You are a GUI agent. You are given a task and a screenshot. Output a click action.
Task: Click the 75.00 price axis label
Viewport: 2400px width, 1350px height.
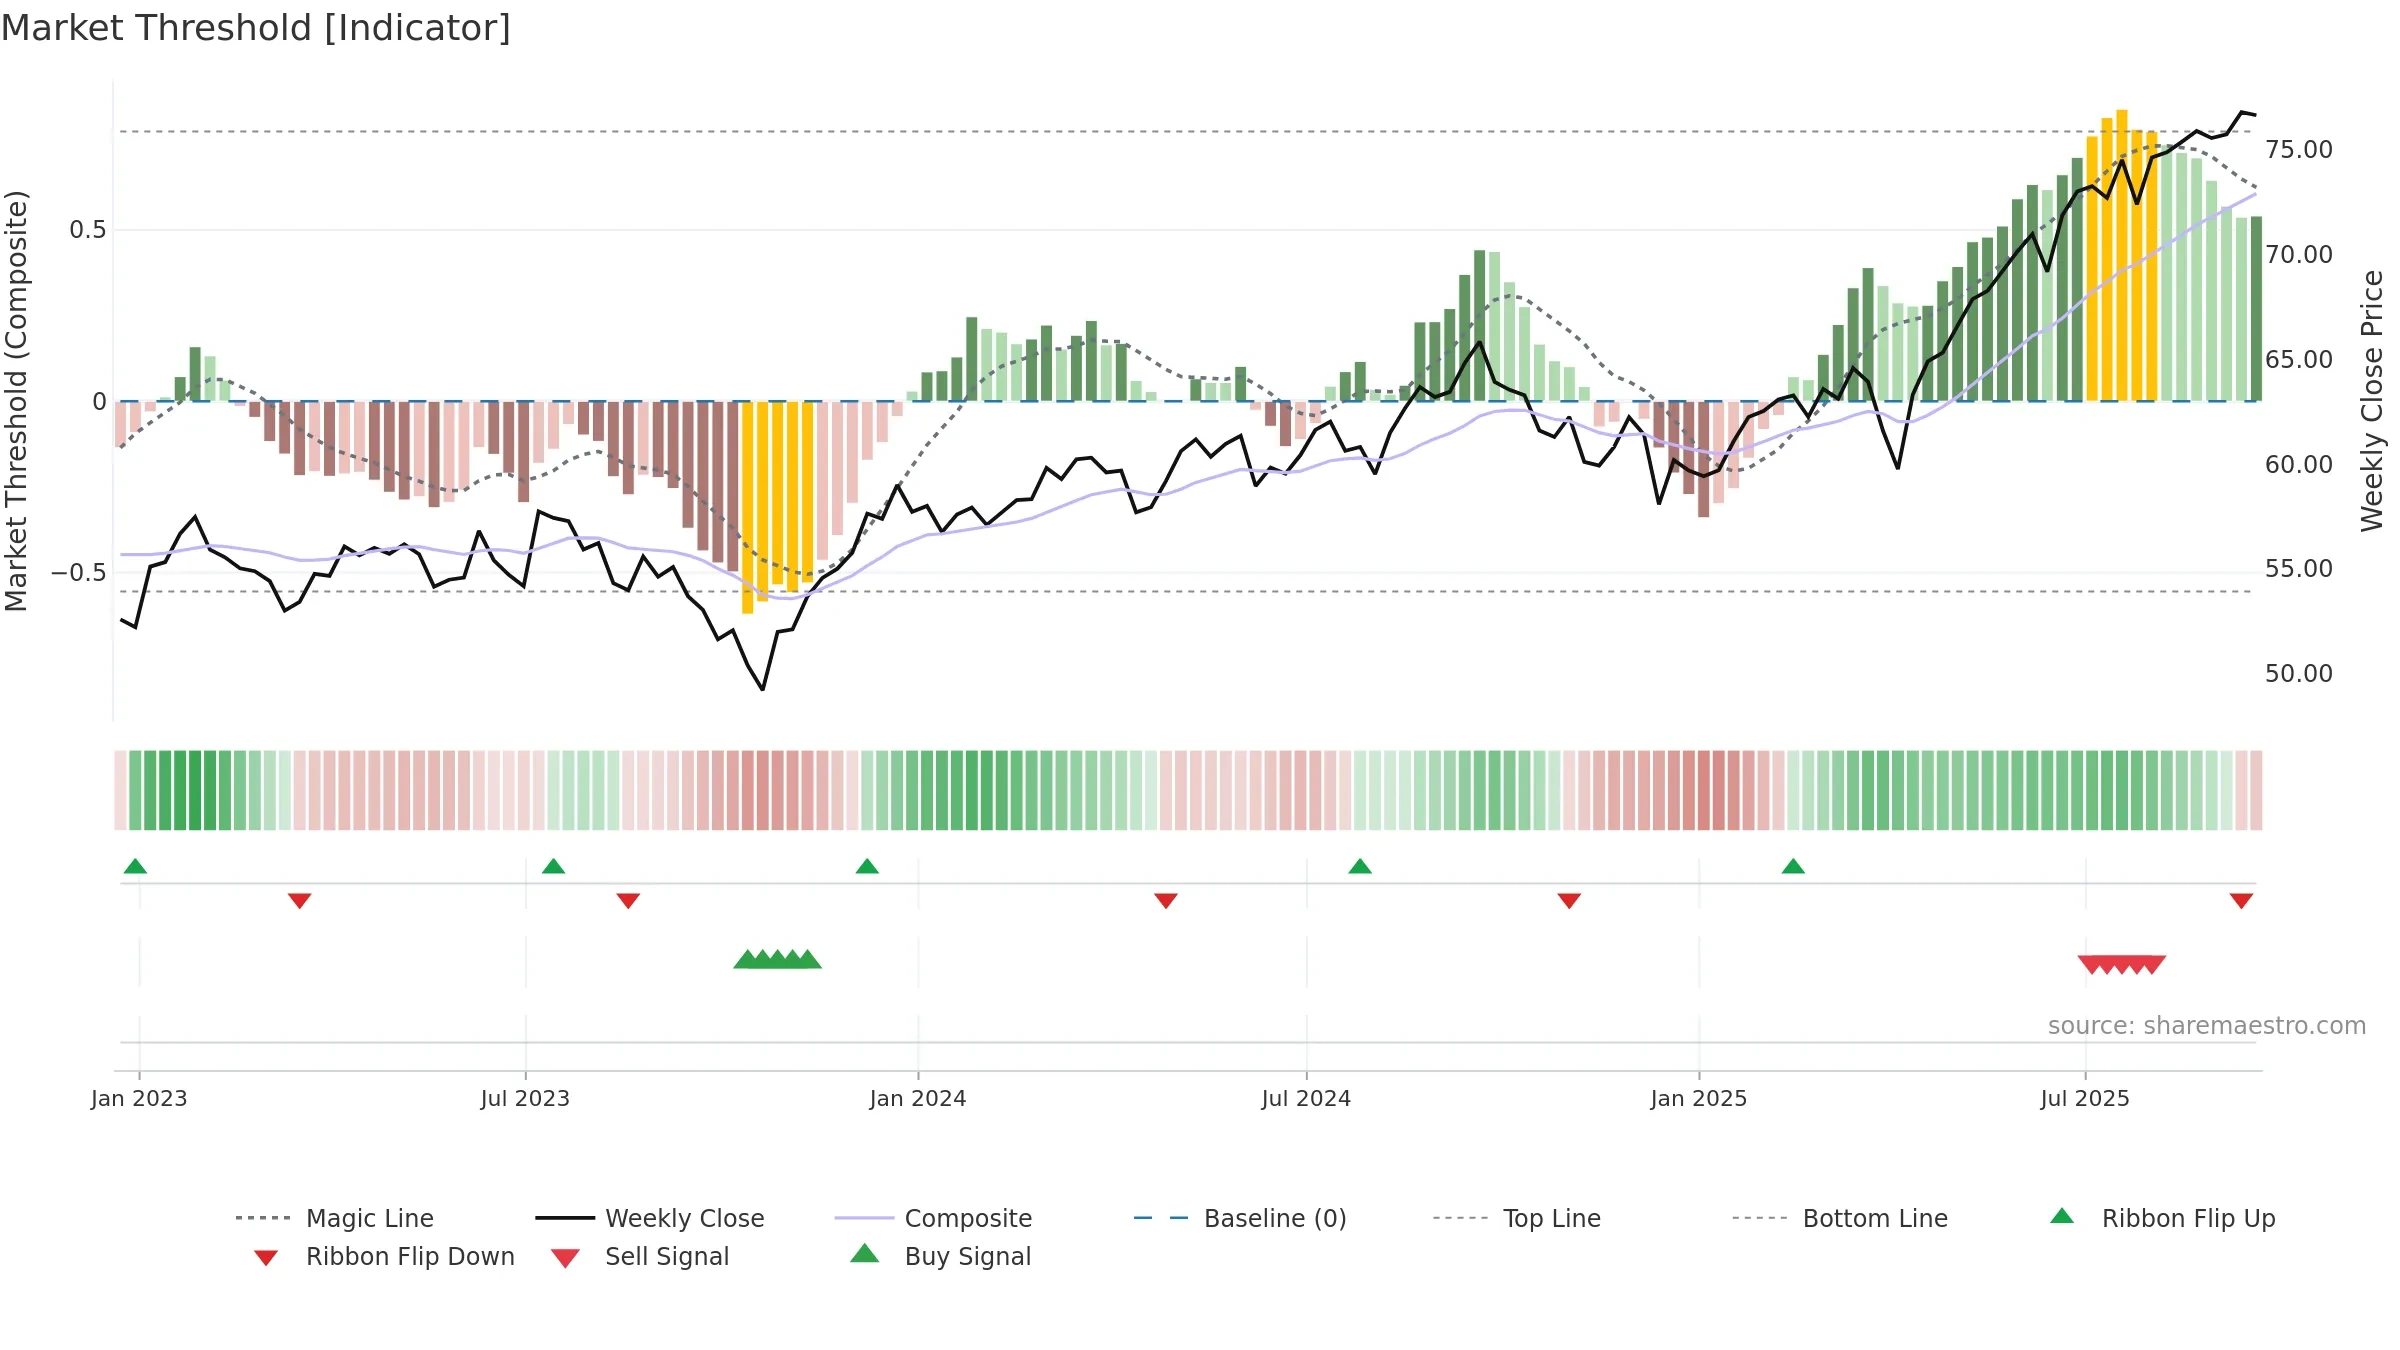pyautogui.click(x=2299, y=150)
